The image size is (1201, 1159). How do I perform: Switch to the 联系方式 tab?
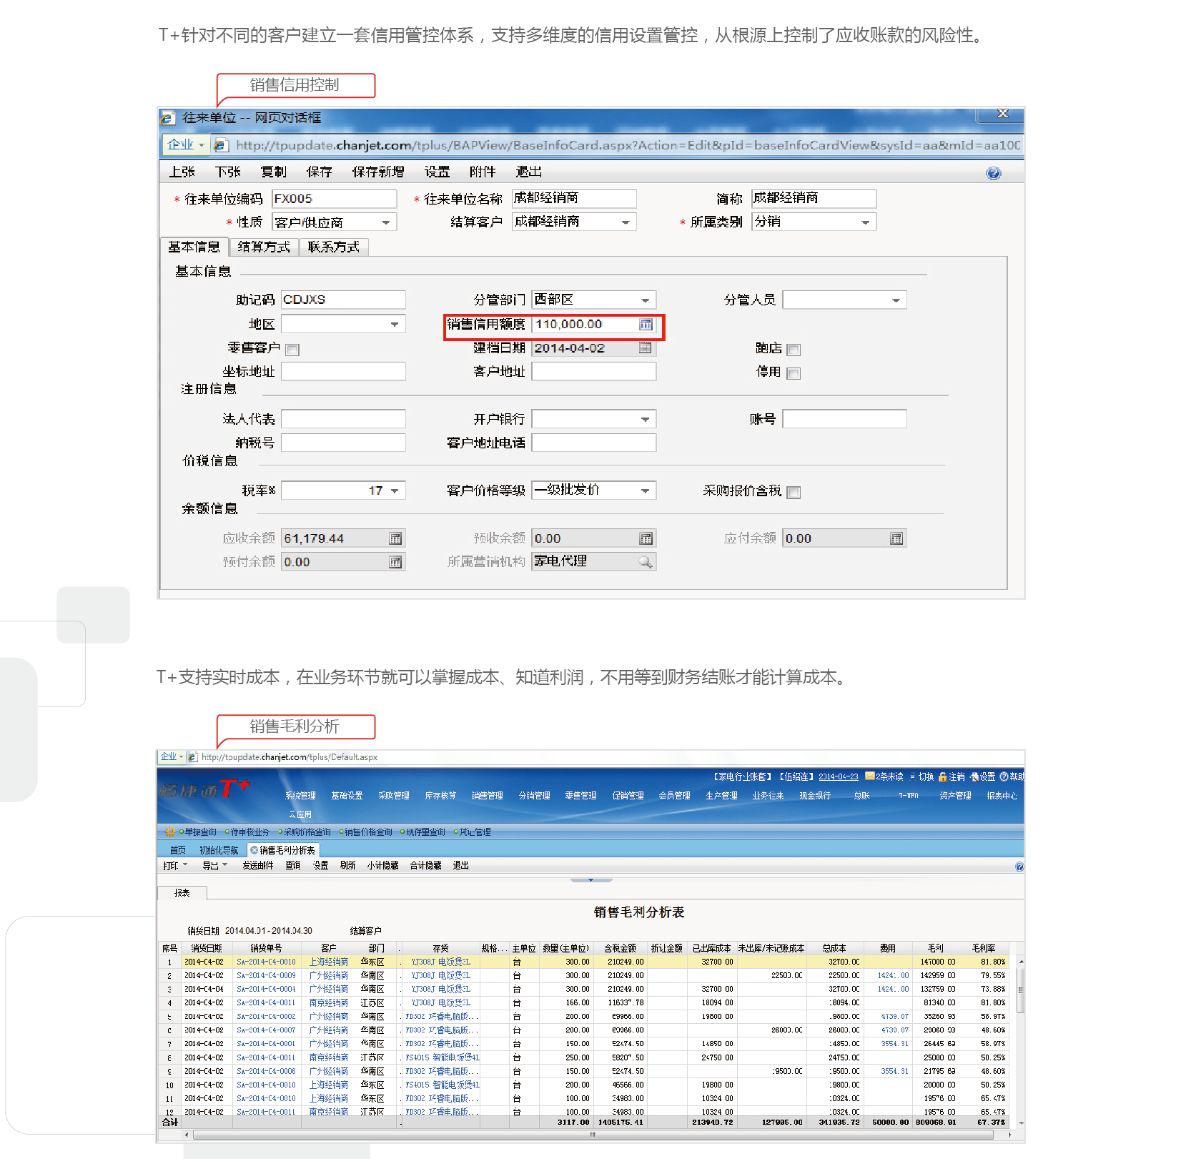(x=334, y=247)
